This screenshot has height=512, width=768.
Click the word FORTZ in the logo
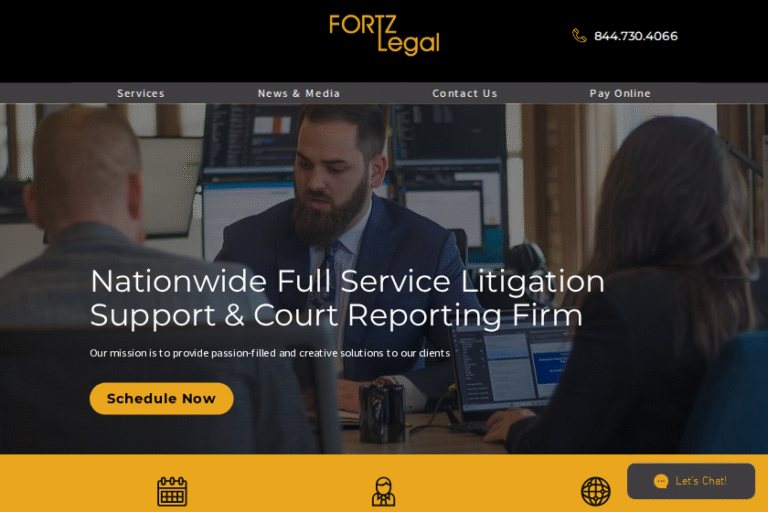click(x=363, y=24)
